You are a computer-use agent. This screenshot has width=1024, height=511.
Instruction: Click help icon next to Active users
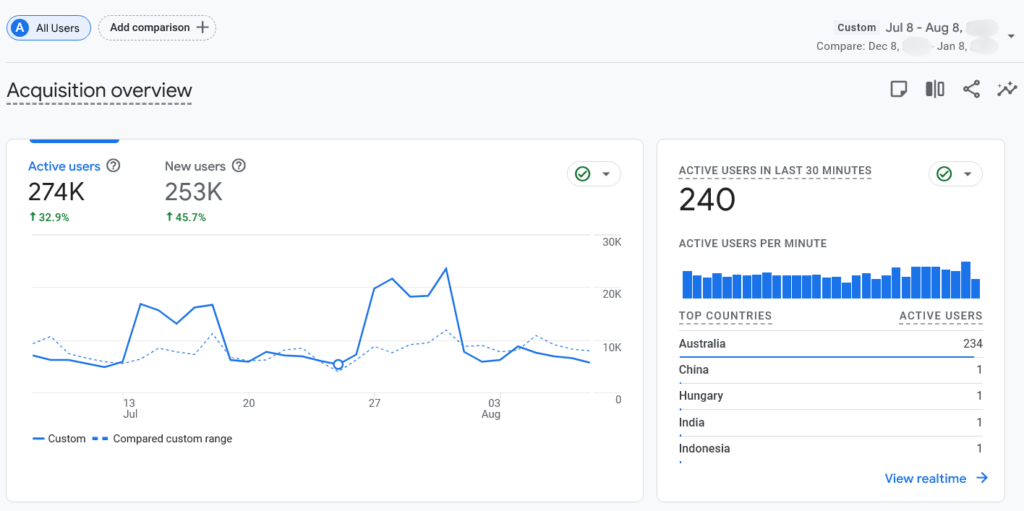click(114, 166)
